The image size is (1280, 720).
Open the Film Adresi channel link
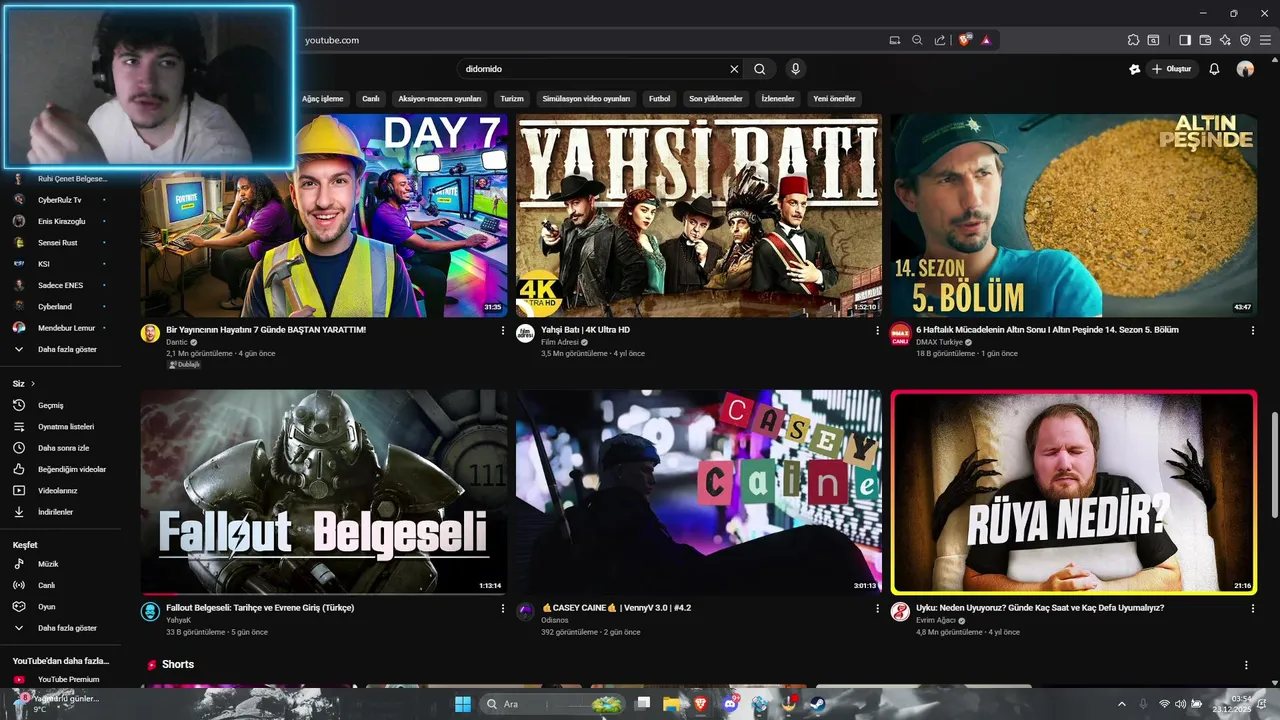[560, 342]
